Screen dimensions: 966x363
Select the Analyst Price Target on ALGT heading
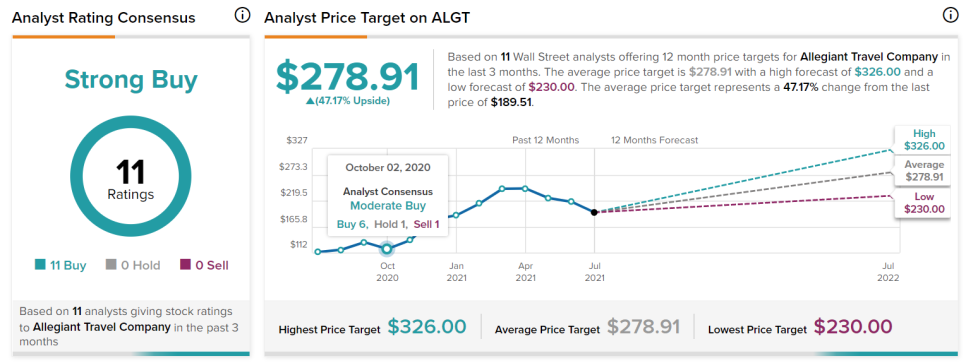pyautogui.click(x=367, y=18)
